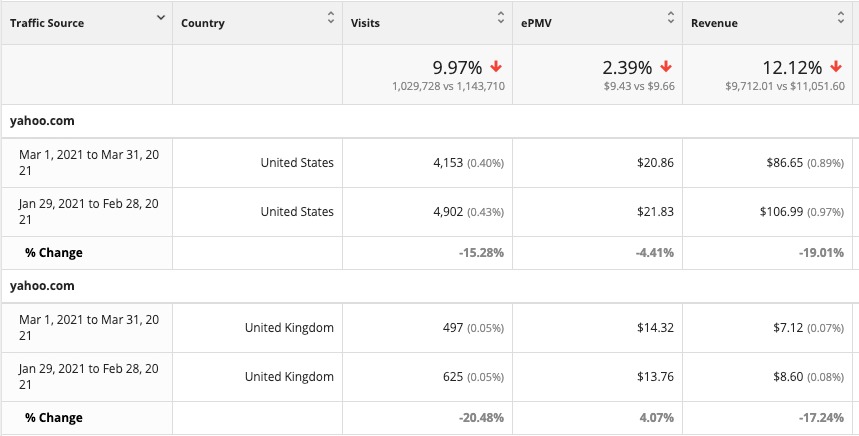Click the Revenue column header text

click(x=714, y=23)
